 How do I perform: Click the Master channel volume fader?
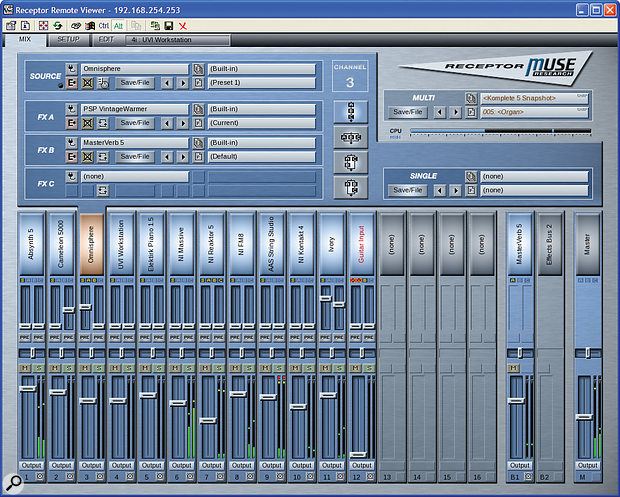584,417
